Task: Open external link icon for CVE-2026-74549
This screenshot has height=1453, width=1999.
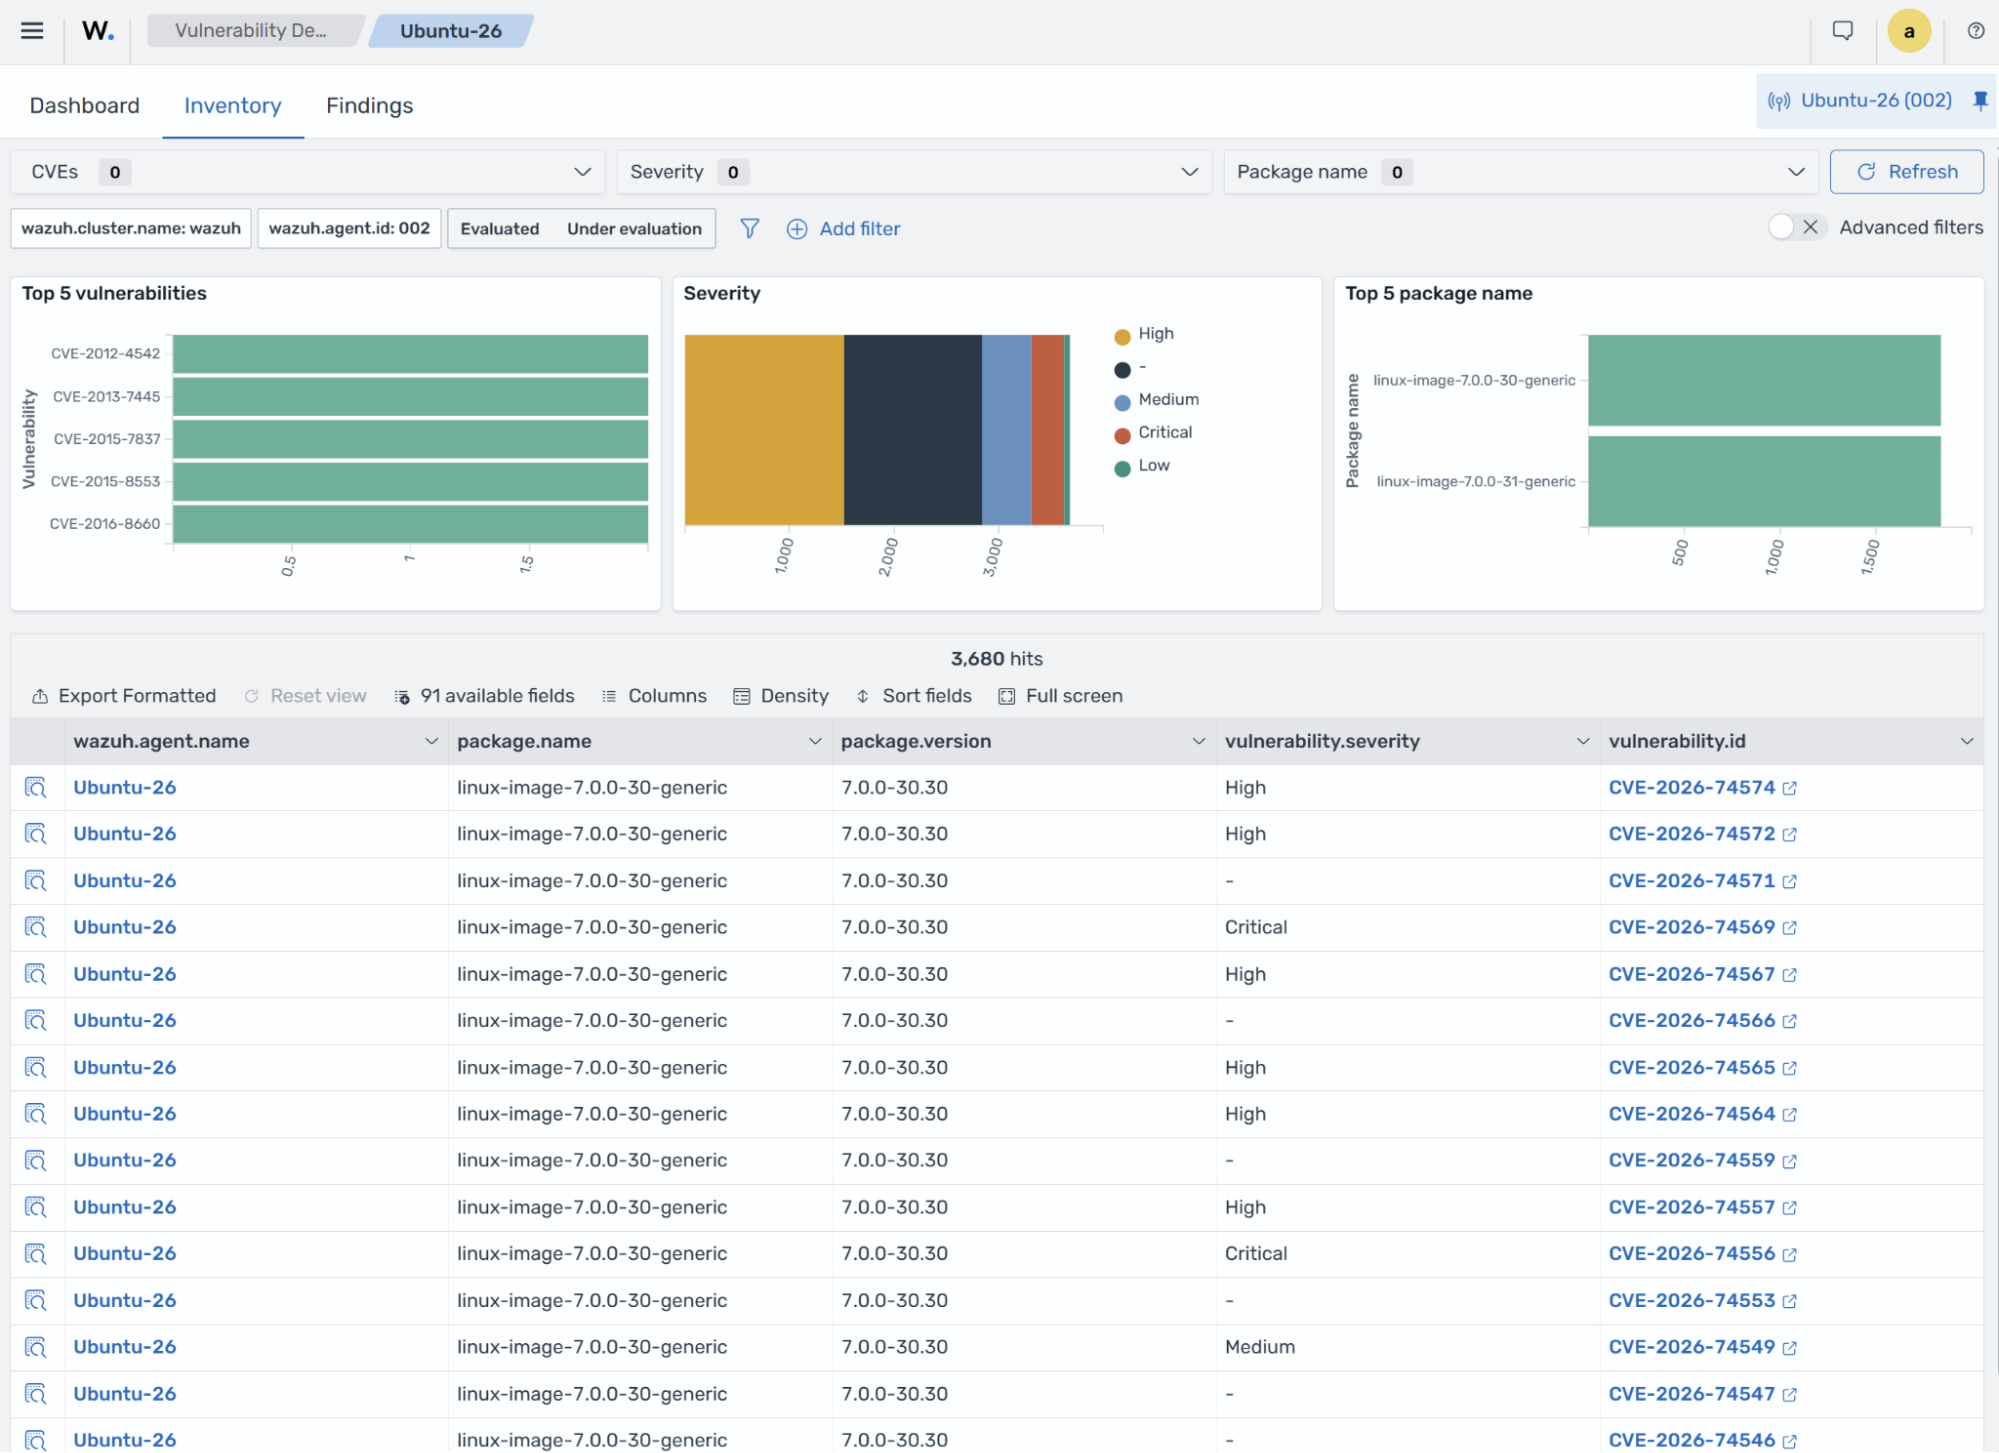Action: (x=1789, y=1348)
